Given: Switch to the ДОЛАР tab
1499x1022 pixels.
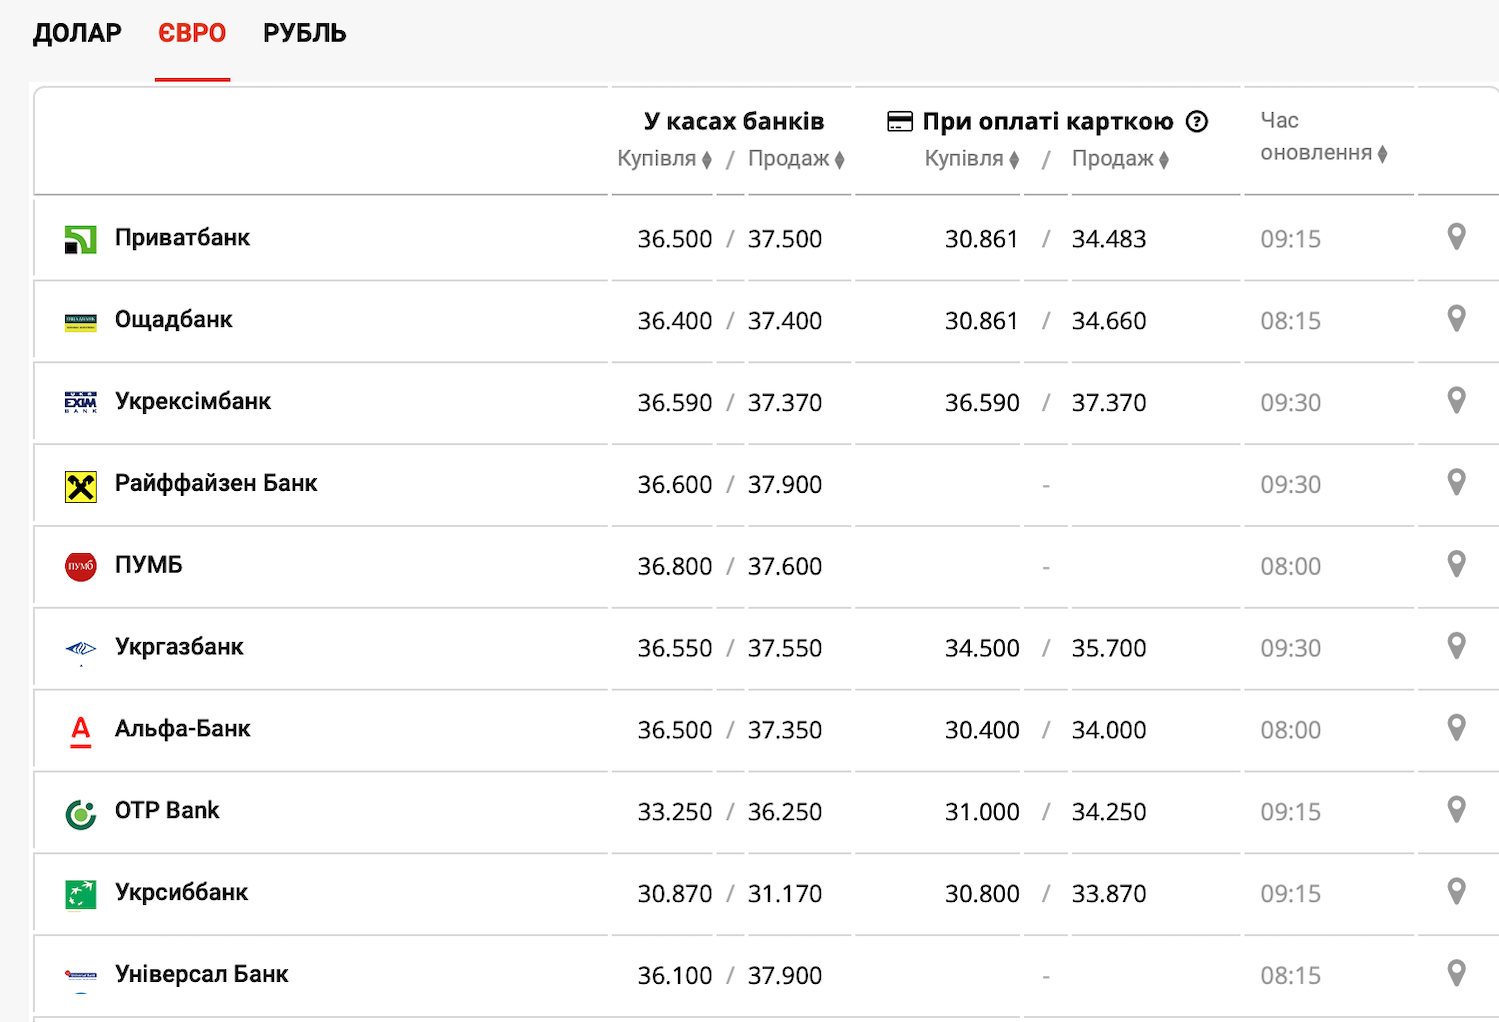Looking at the screenshot, I should 77,33.
